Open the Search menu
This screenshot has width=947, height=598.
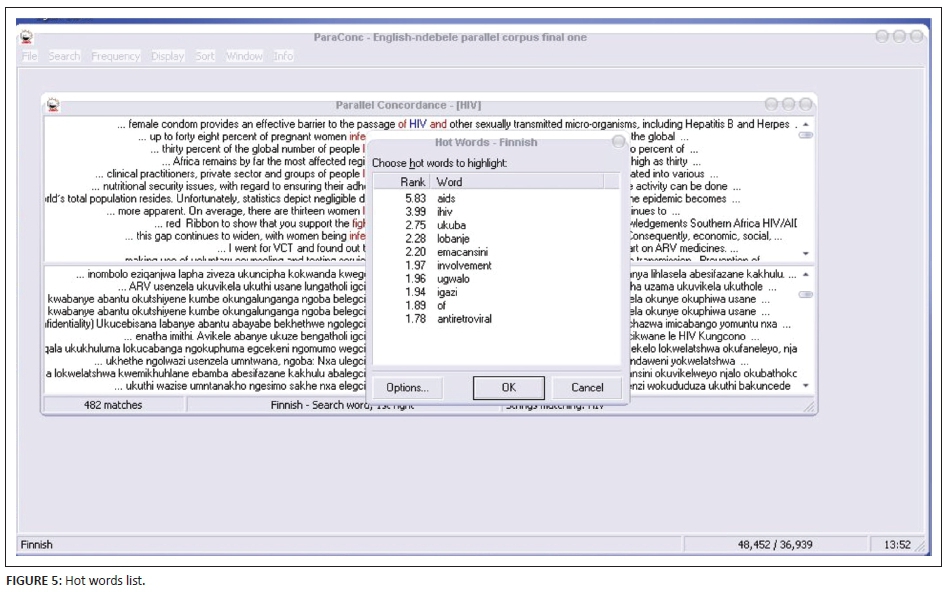[64, 56]
